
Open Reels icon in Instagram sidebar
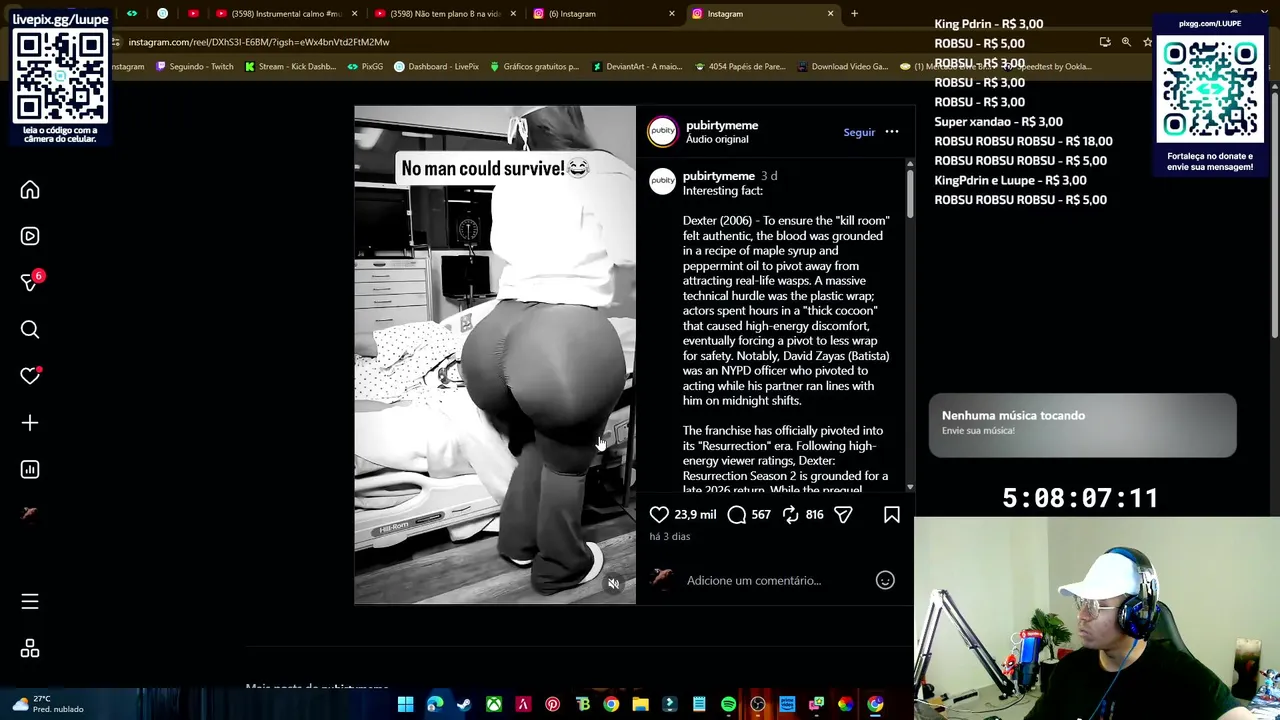click(30, 236)
